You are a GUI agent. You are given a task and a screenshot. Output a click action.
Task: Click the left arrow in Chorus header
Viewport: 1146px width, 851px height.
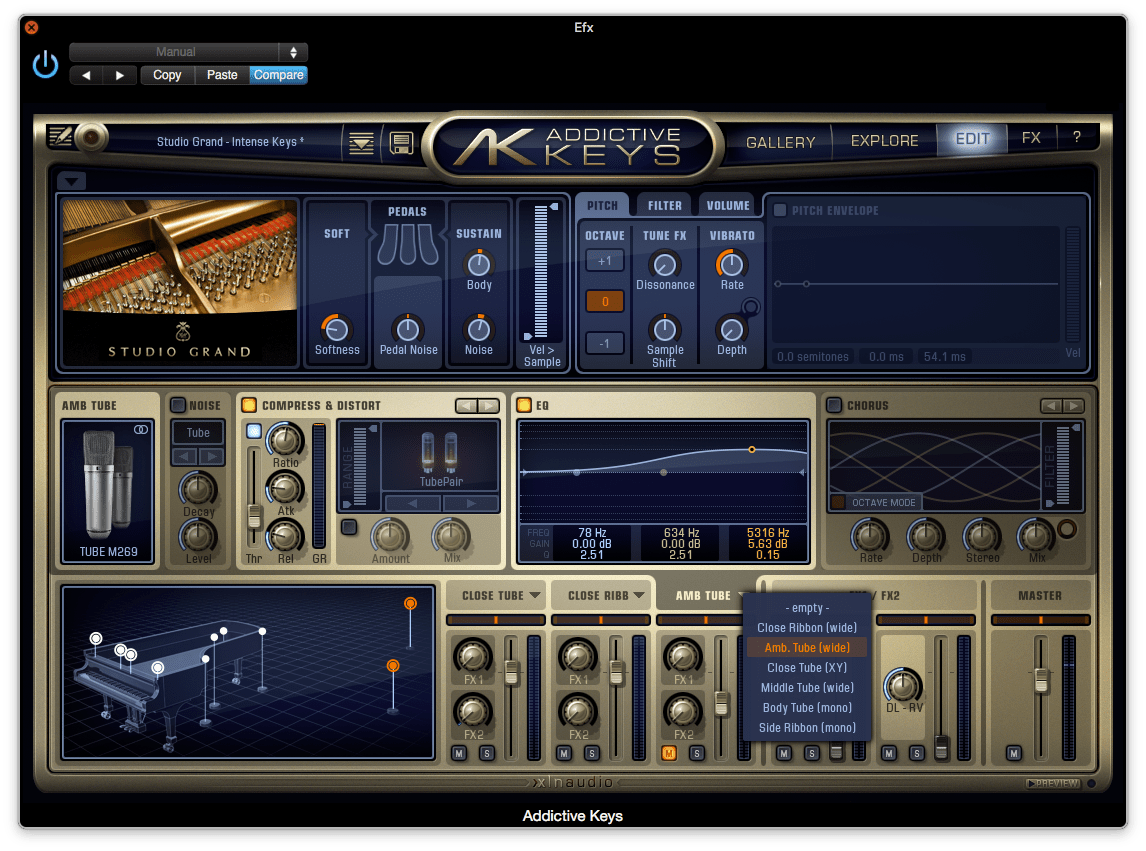1052,406
